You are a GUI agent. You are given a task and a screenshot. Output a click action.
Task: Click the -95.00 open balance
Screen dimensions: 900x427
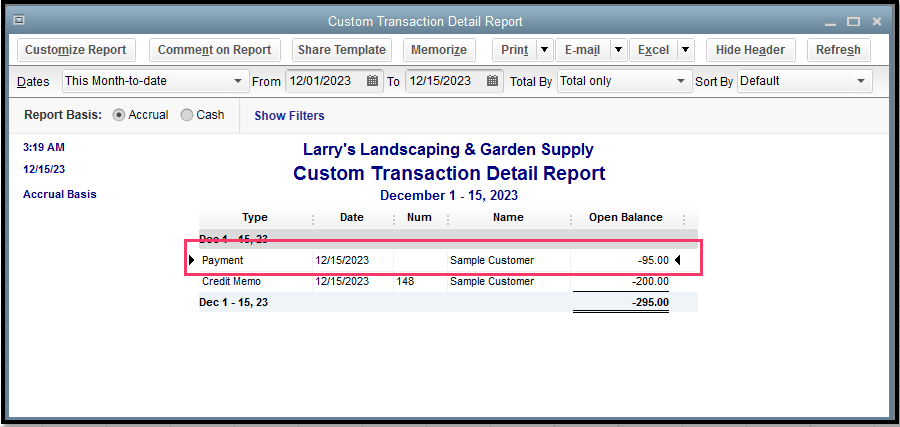tap(653, 261)
